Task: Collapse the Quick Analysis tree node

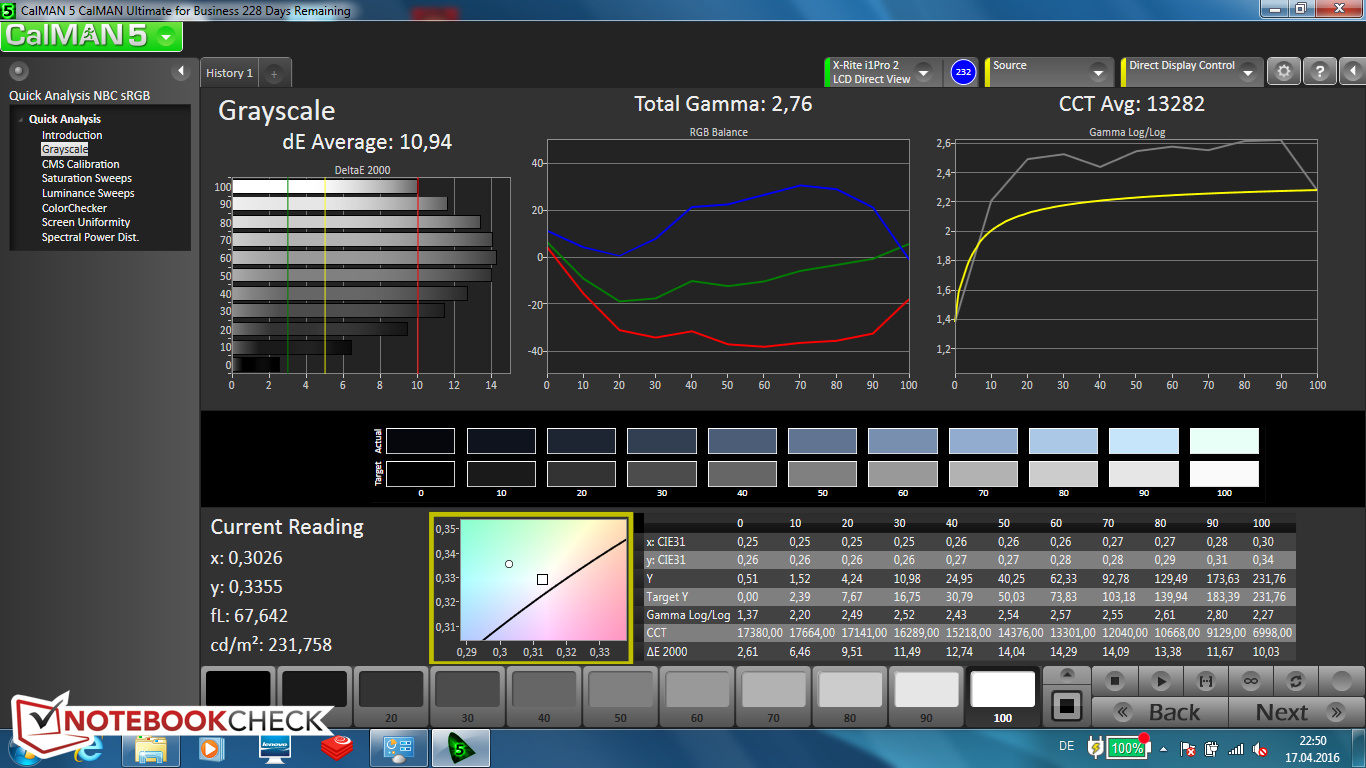Action: 21,119
